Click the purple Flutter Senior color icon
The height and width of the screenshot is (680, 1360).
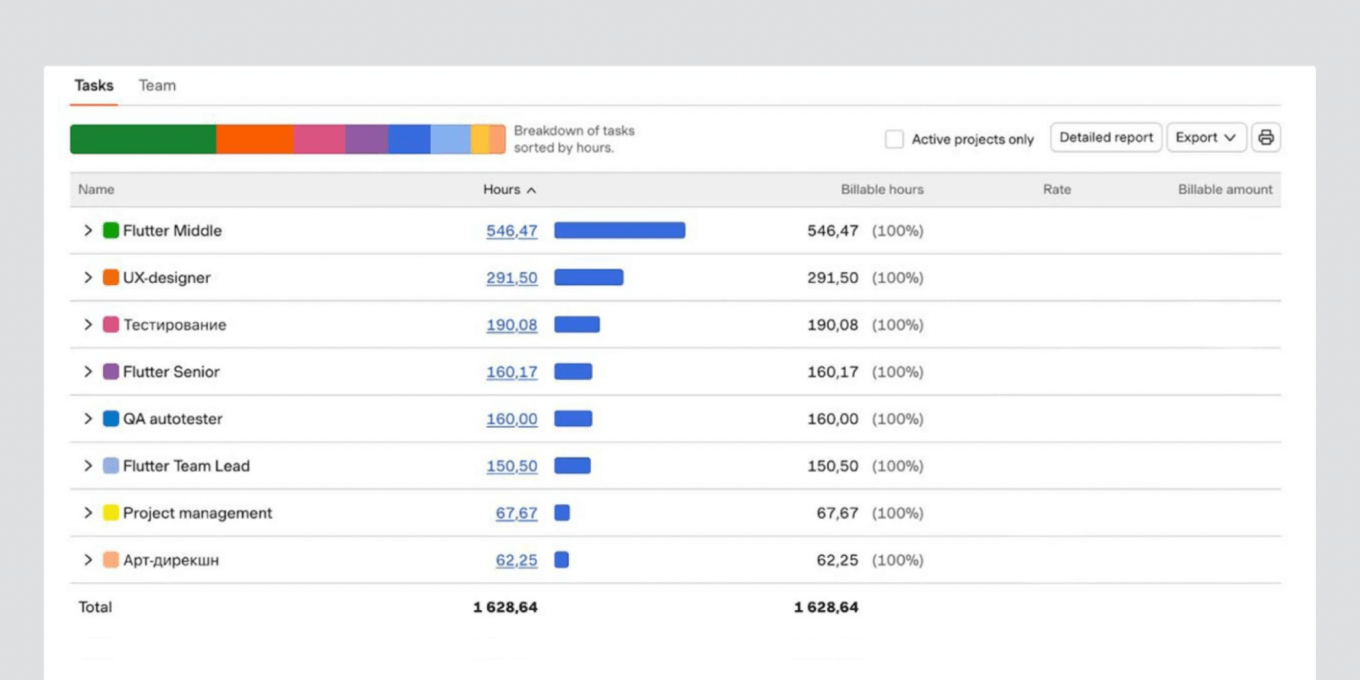pyautogui.click(x=111, y=372)
